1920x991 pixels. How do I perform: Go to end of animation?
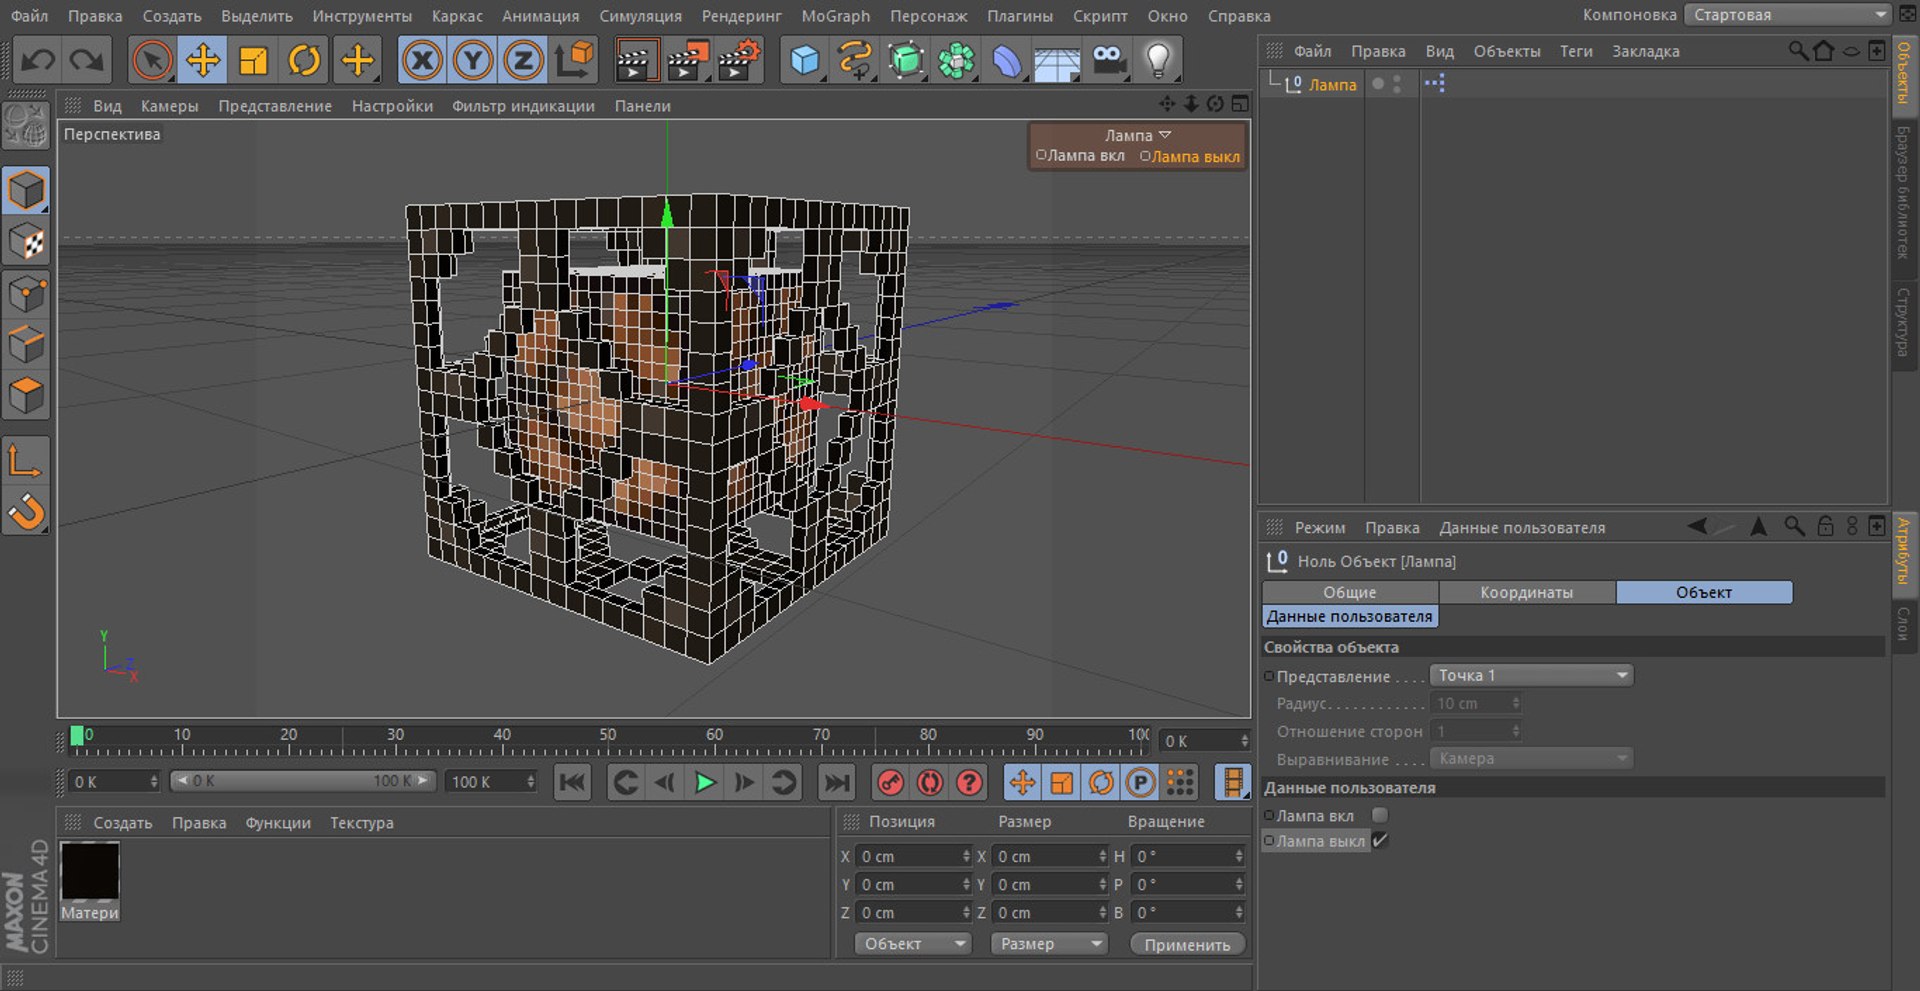pyautogui.click(x=837, y=783)
